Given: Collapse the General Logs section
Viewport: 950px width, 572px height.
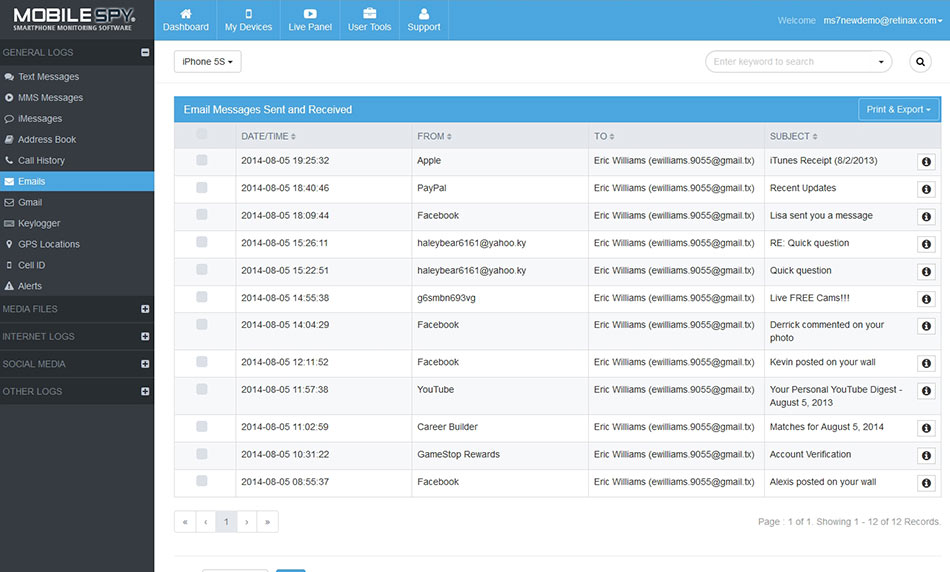Looking at the screenshot, I should coord(145,52).
